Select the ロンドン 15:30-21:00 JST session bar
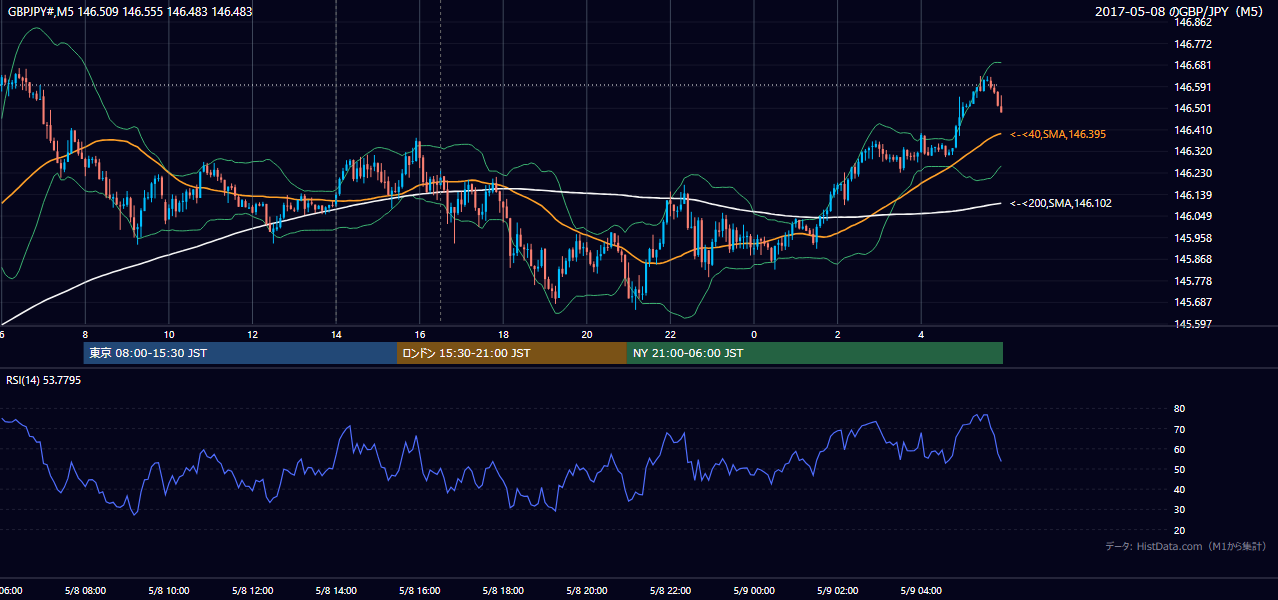Viewport: 1278px width, 600px height. [x=512, y=353]
